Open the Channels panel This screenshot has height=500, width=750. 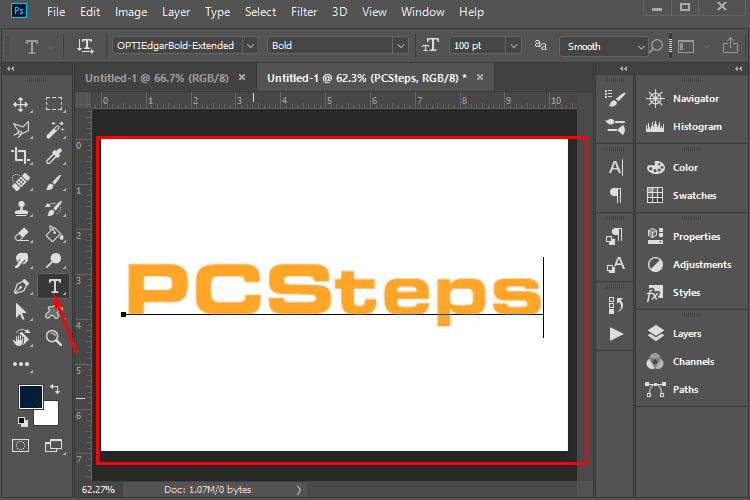point(680,362)
